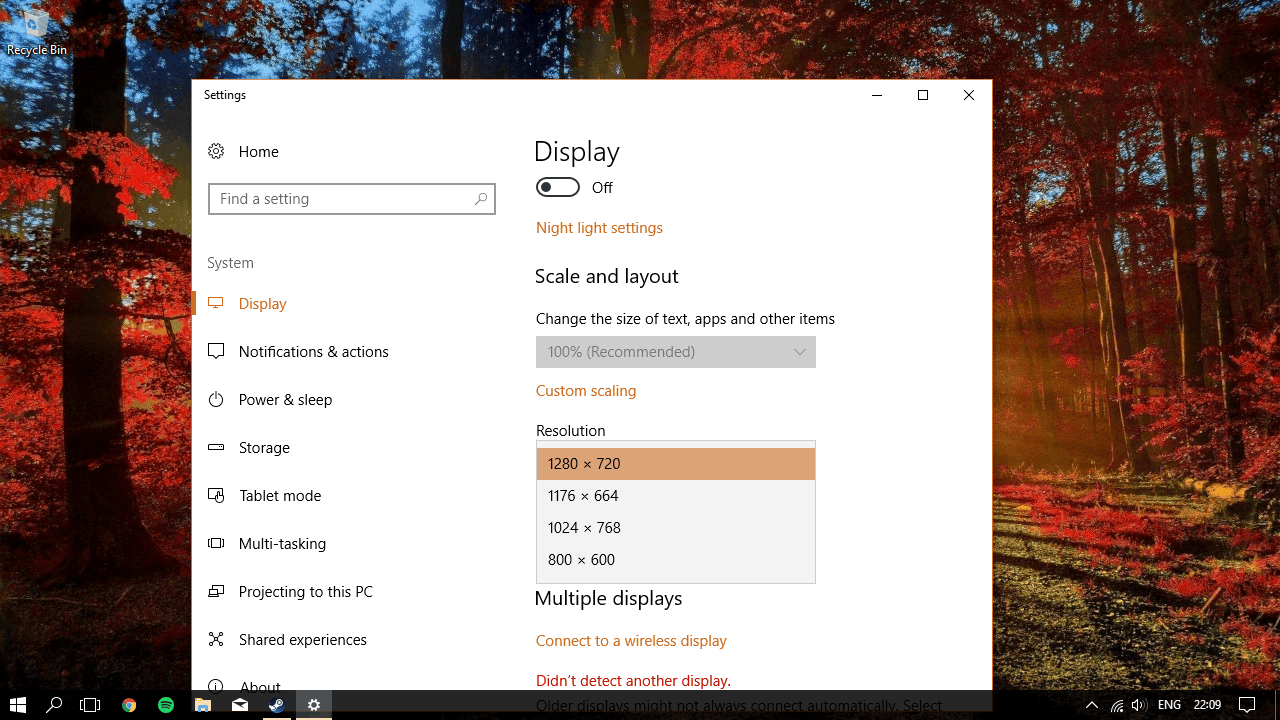The height and width of the screenshot is (720, 1280).
Task: Toggle the Night light switch
Action: point(558,187)
